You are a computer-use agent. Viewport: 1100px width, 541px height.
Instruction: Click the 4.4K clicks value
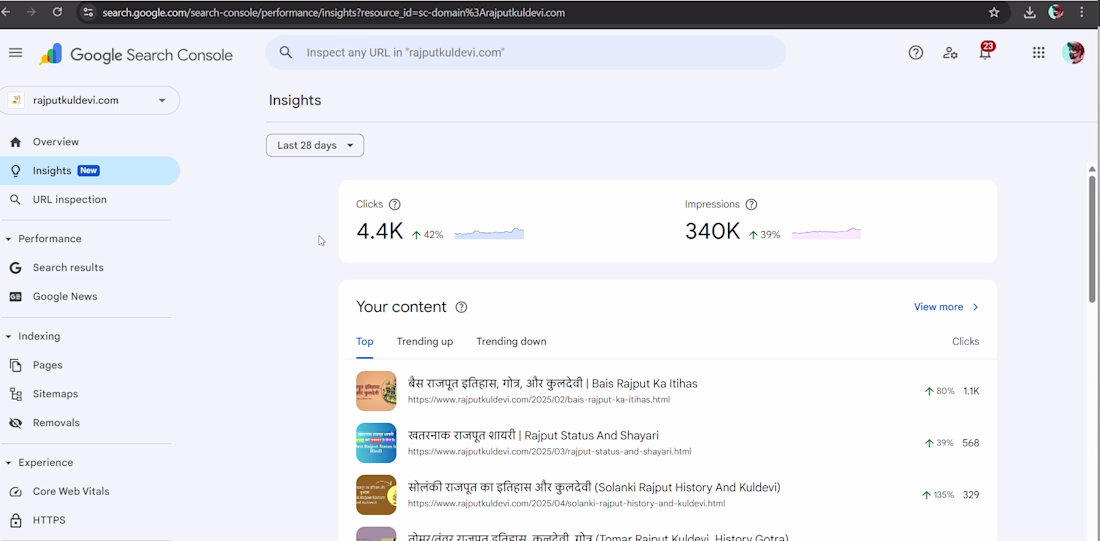(x=380, y=232)
